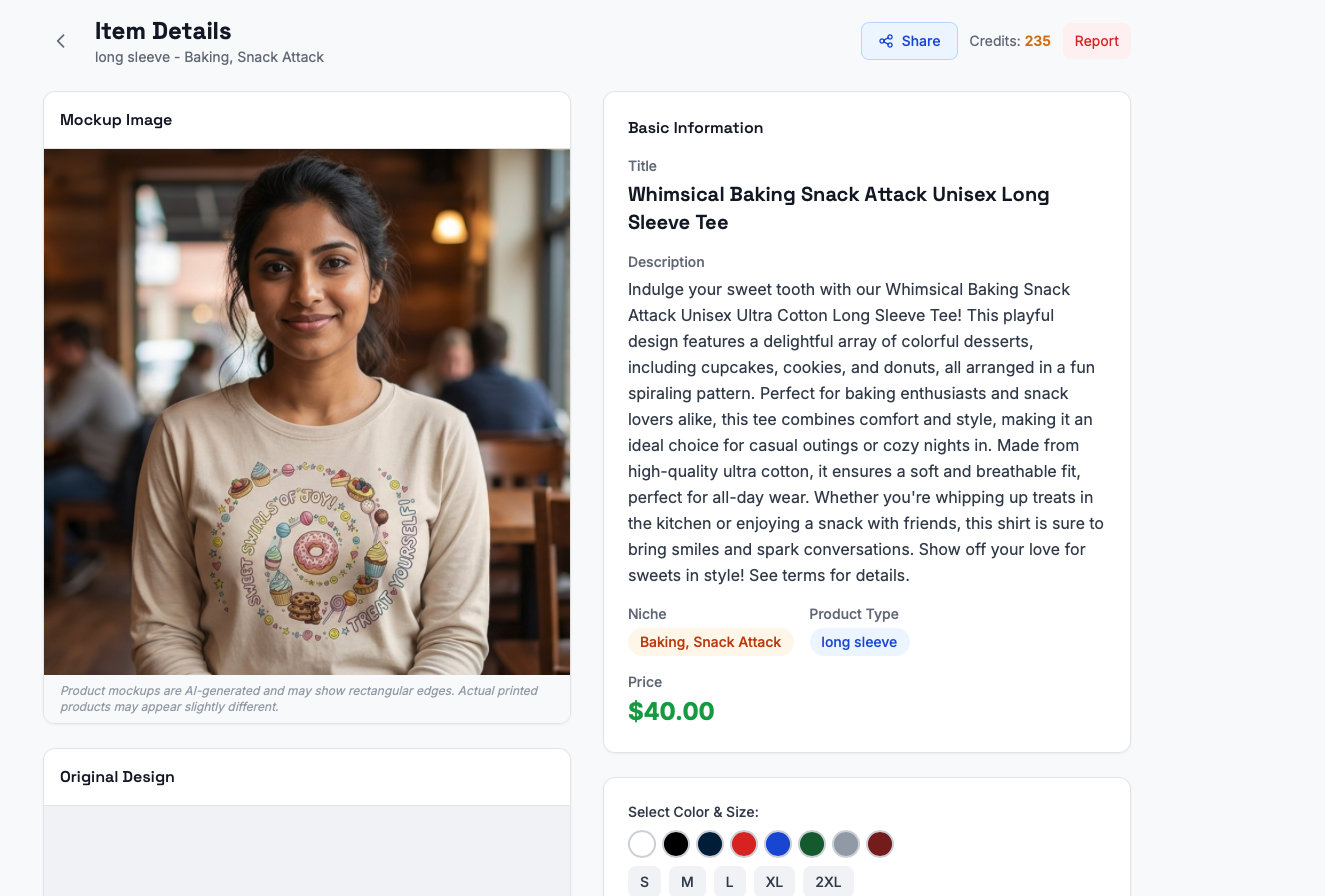Select the white color swatch
The width and height of the screenshot is (1325, 896).
[642, 844]
